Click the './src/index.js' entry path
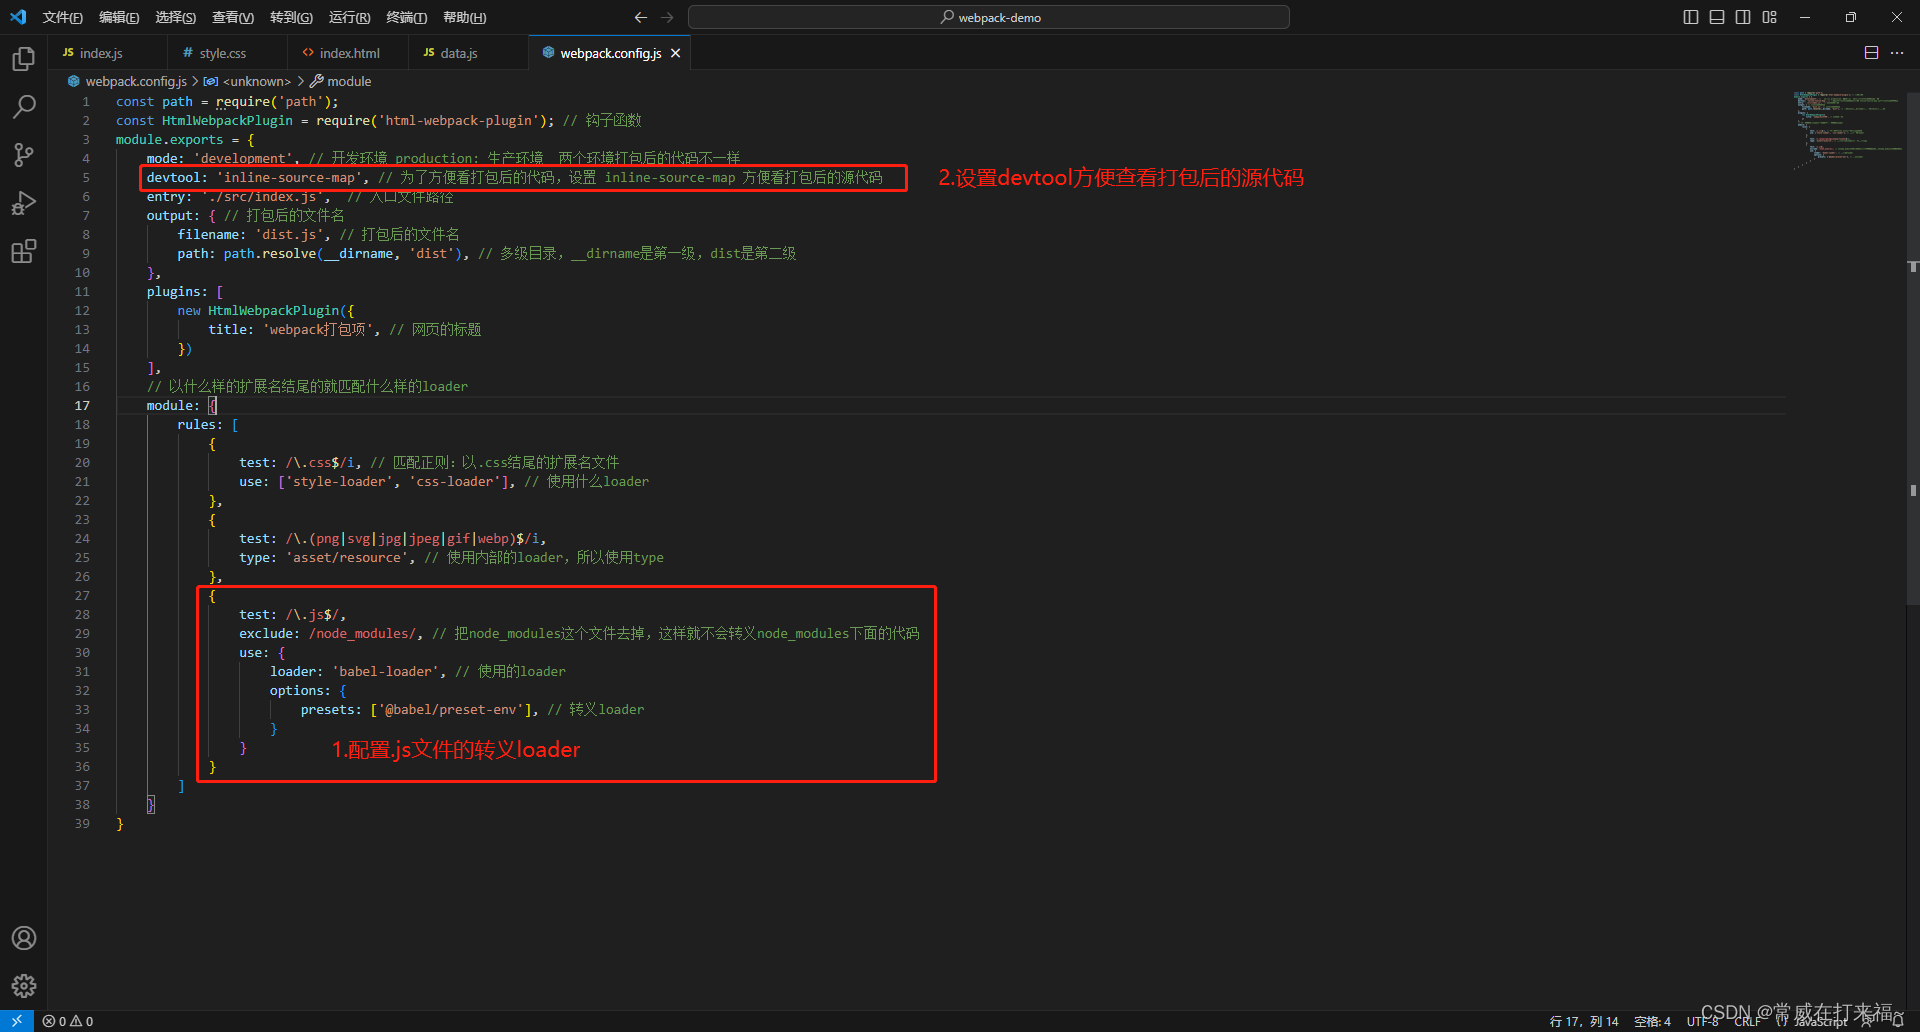Viewport: 1920px width, 1032px height. tap(262, 196)
